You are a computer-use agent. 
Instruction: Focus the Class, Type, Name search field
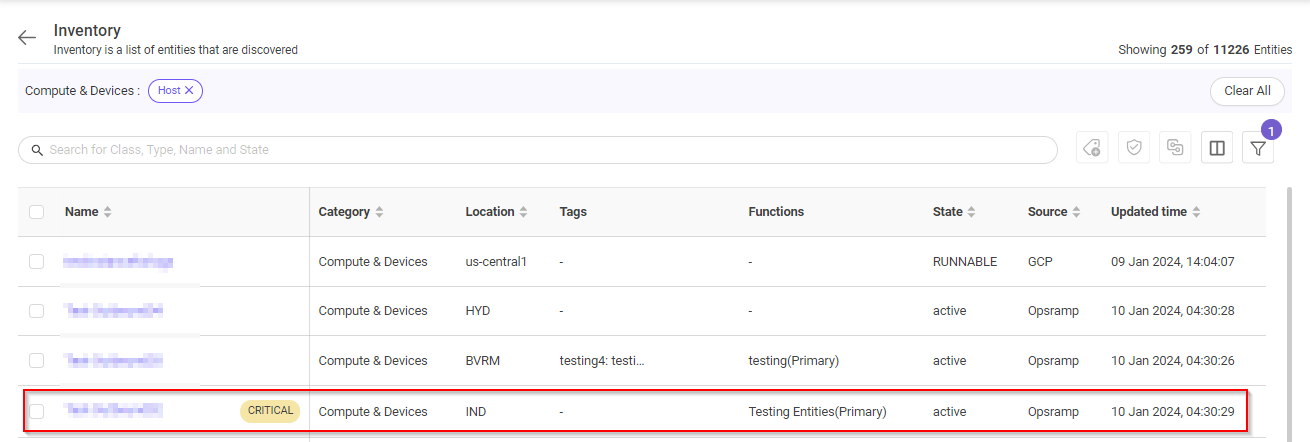pos(540,150)
